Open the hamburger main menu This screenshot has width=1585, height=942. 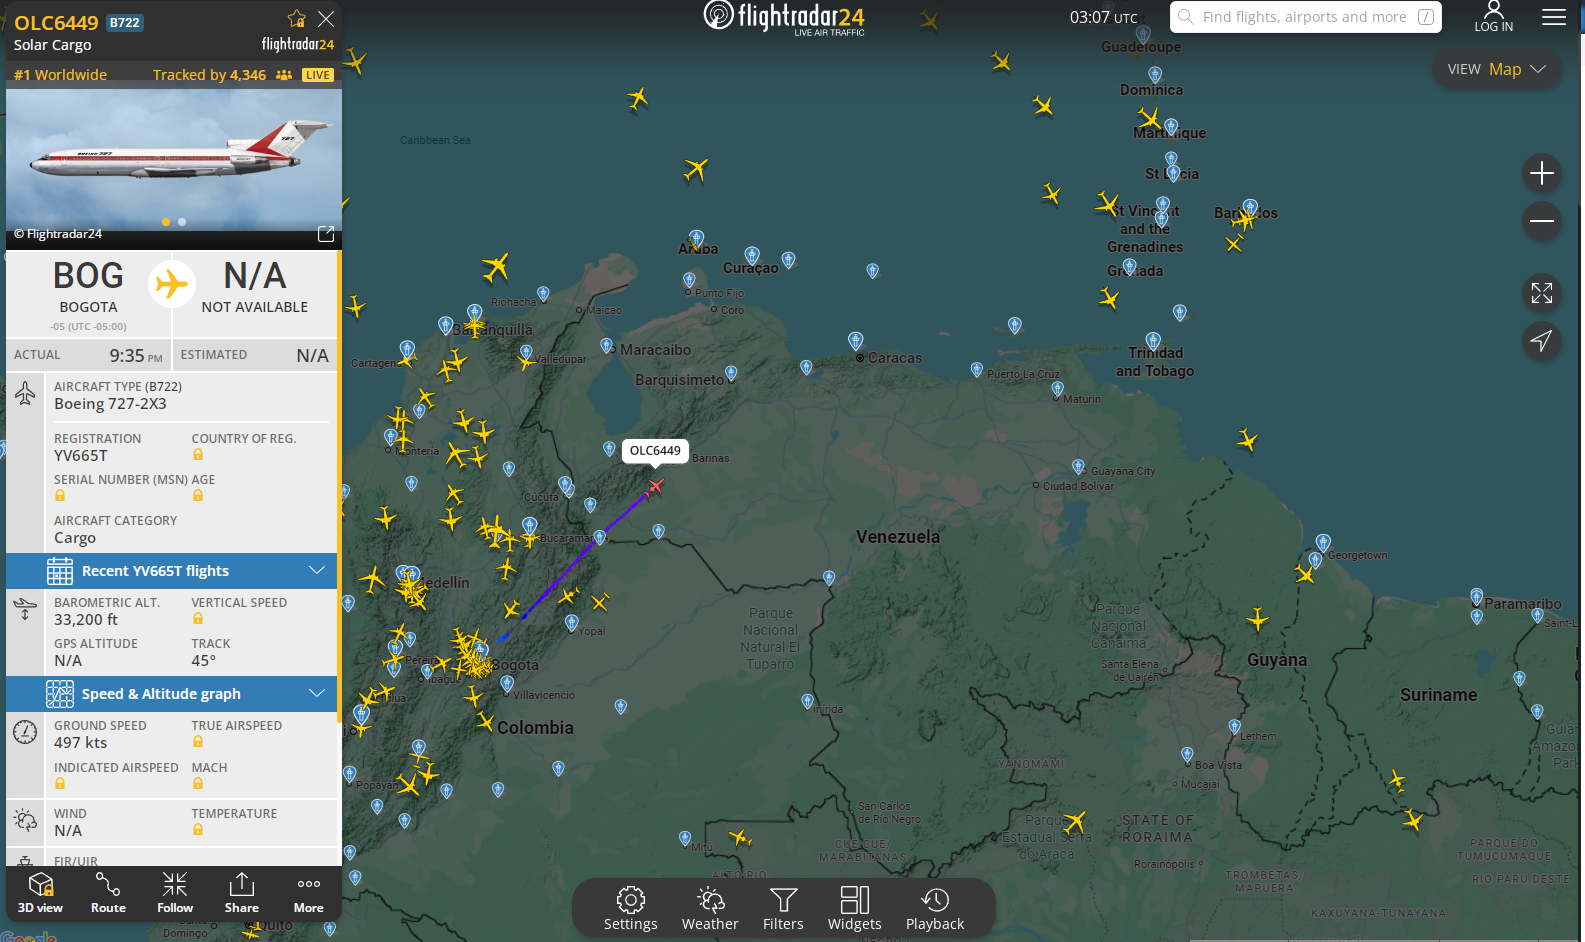1554,17
